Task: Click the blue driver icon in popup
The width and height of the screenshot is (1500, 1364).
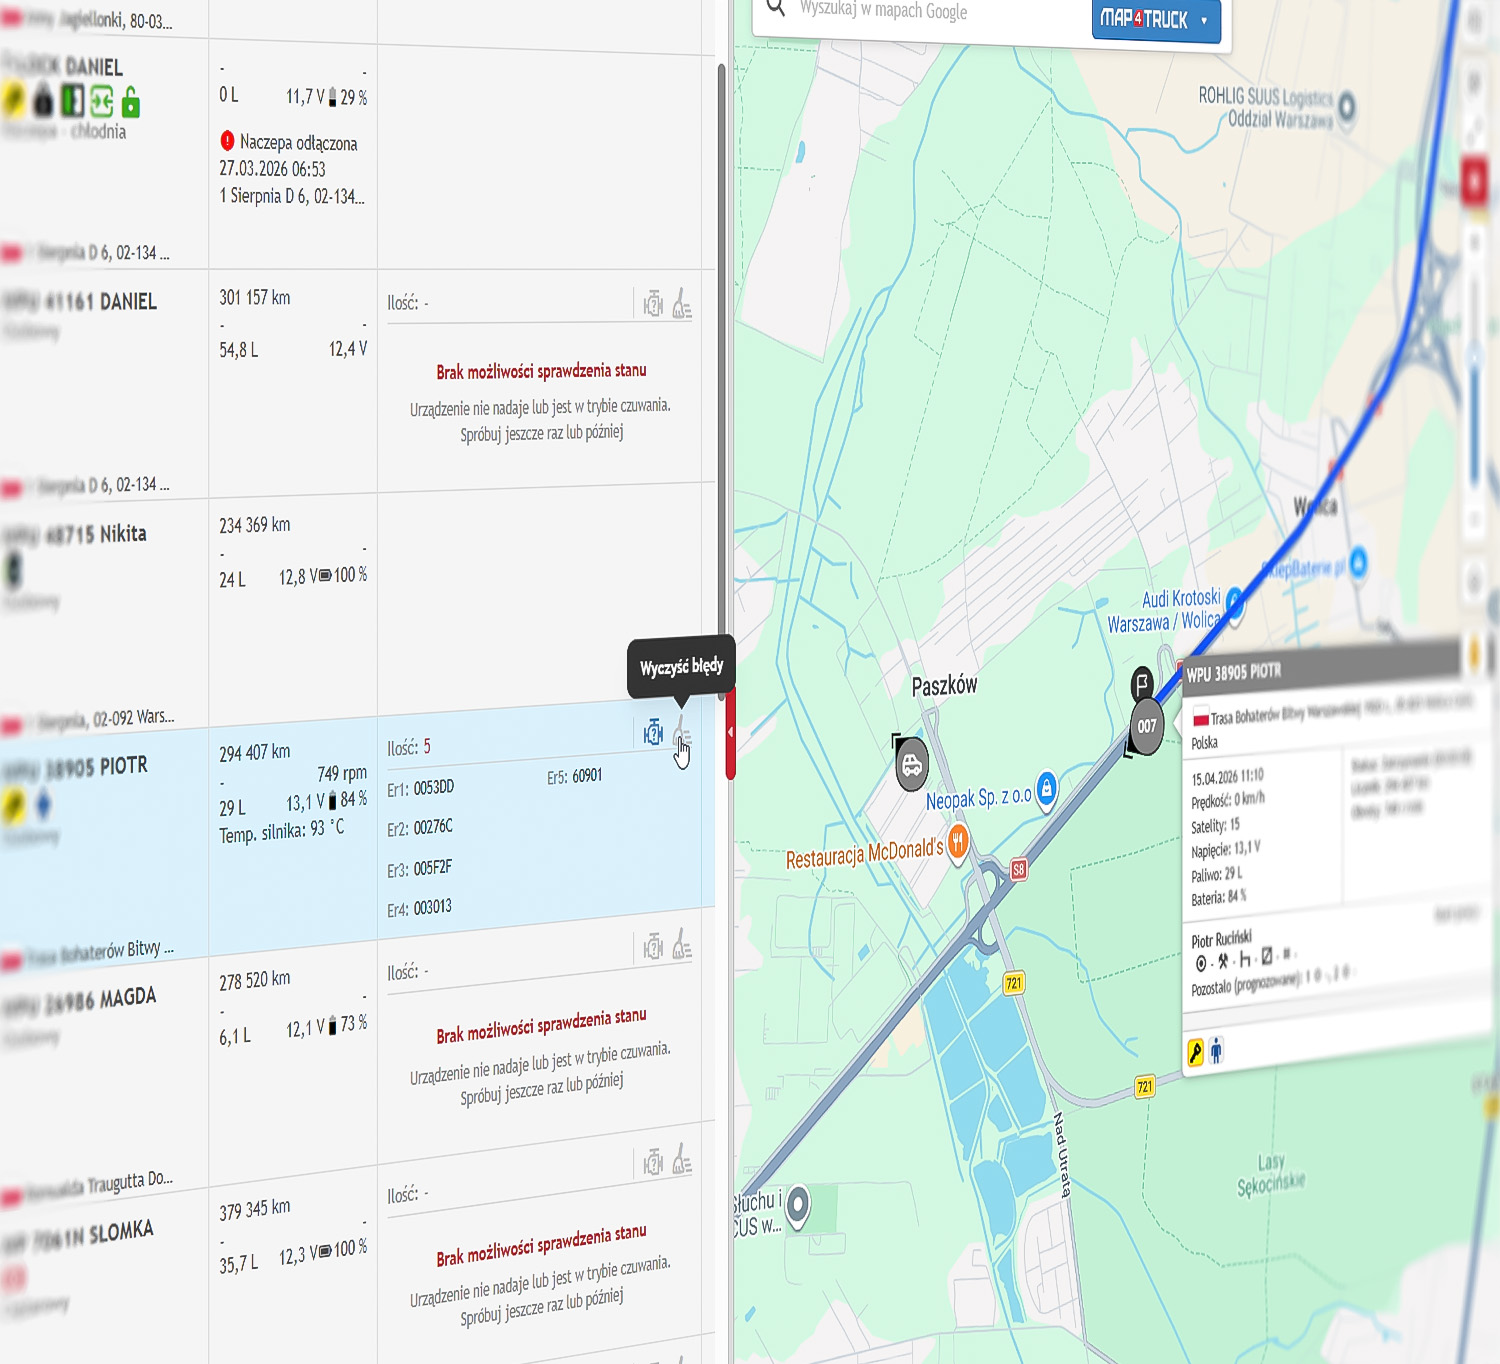Action: coord(1216,1051)
